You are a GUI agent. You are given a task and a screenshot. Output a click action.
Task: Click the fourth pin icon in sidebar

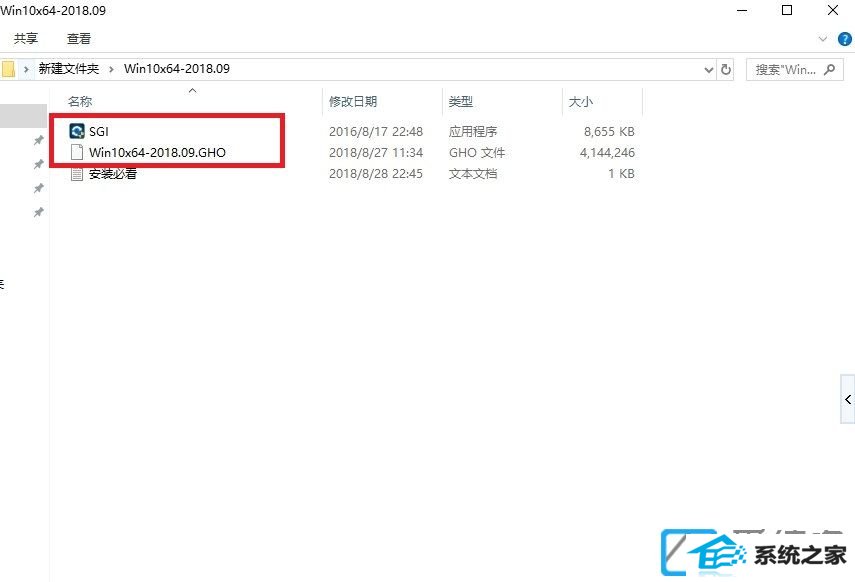pos(38,212)
